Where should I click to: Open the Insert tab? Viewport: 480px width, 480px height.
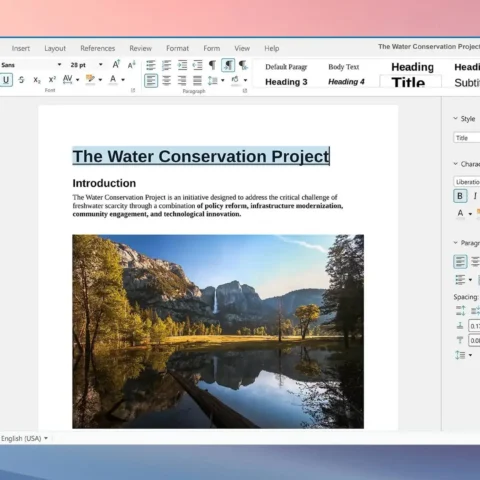pos(21,48)
